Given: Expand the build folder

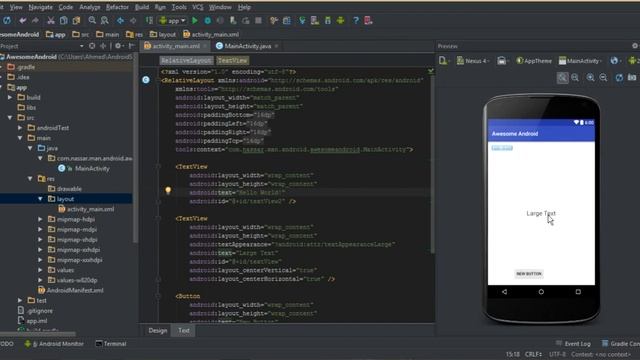Looking at the screenshot, I should [x=10, y=98].
